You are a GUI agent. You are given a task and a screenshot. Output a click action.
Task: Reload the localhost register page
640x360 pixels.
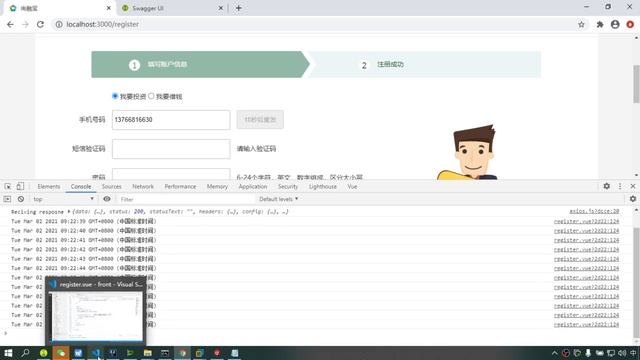coord(40,24)
